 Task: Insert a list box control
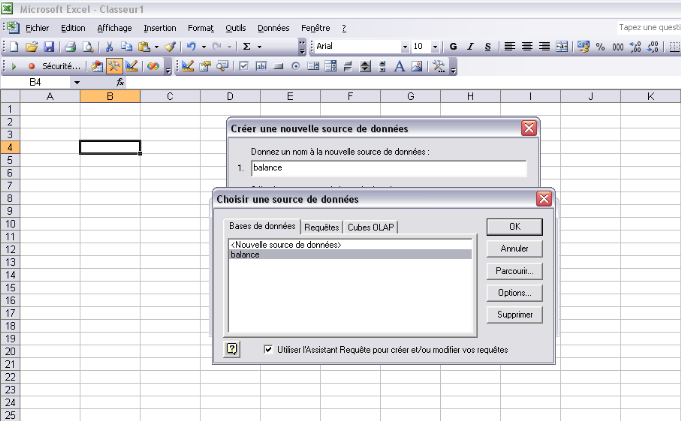[313, 66]
